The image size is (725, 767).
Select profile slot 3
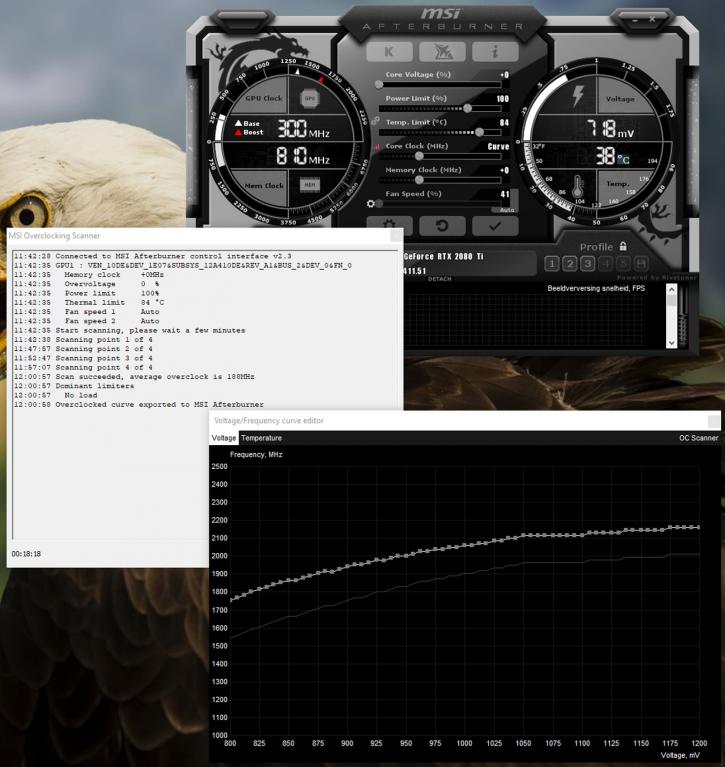point(587,263)
